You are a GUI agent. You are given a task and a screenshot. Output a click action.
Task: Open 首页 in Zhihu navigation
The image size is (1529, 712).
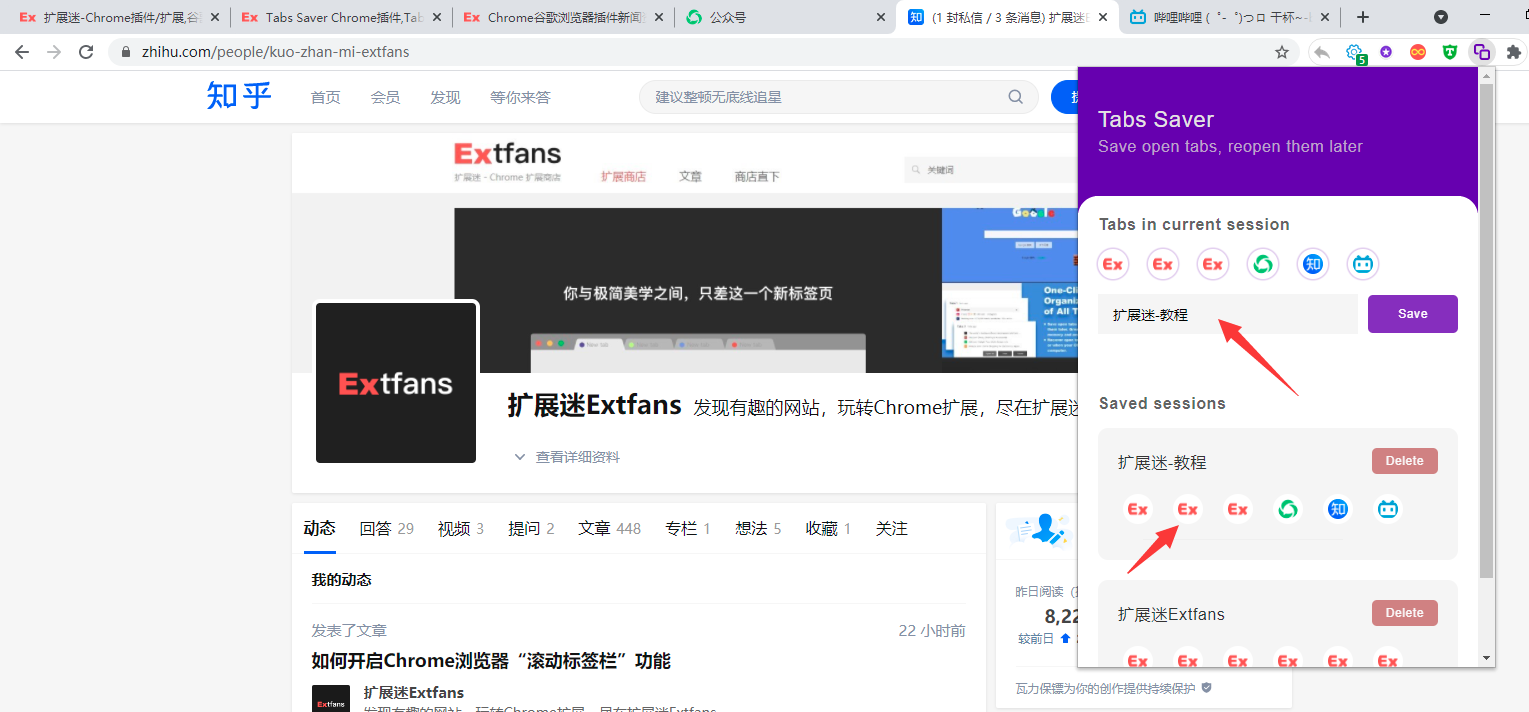pyautogui.click(x=325, y=97)
